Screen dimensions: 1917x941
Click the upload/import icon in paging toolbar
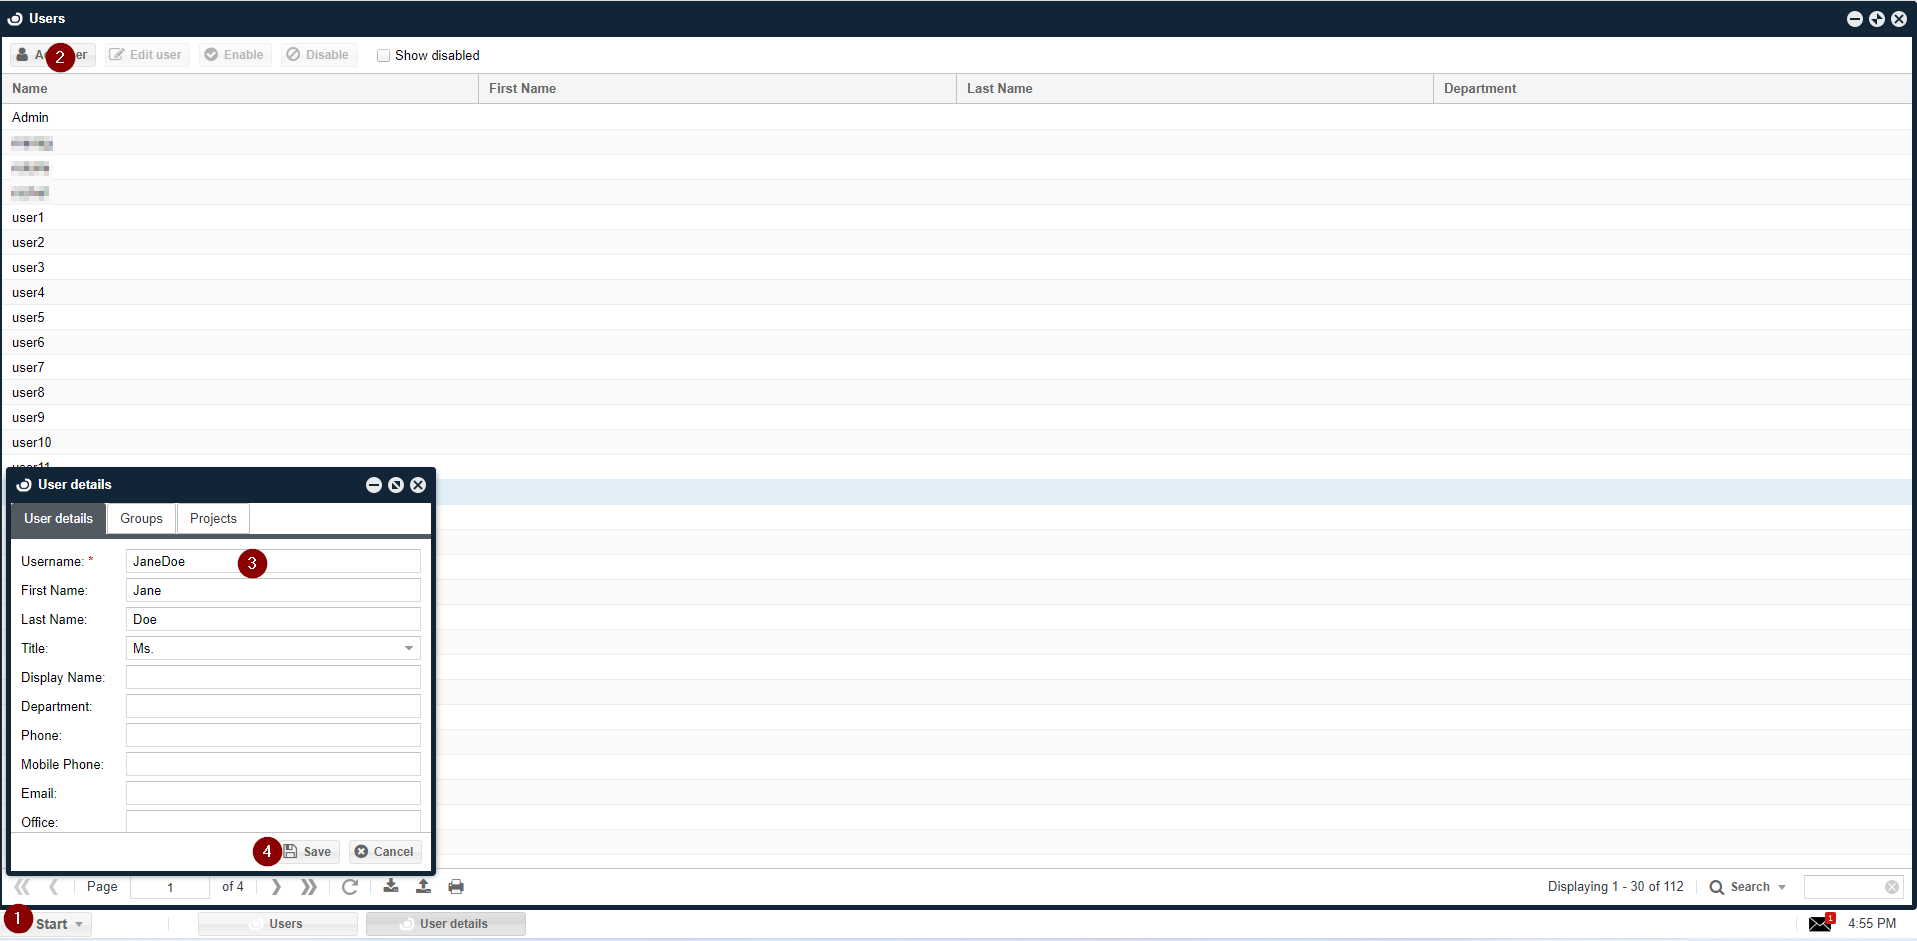tap(423, 886)
